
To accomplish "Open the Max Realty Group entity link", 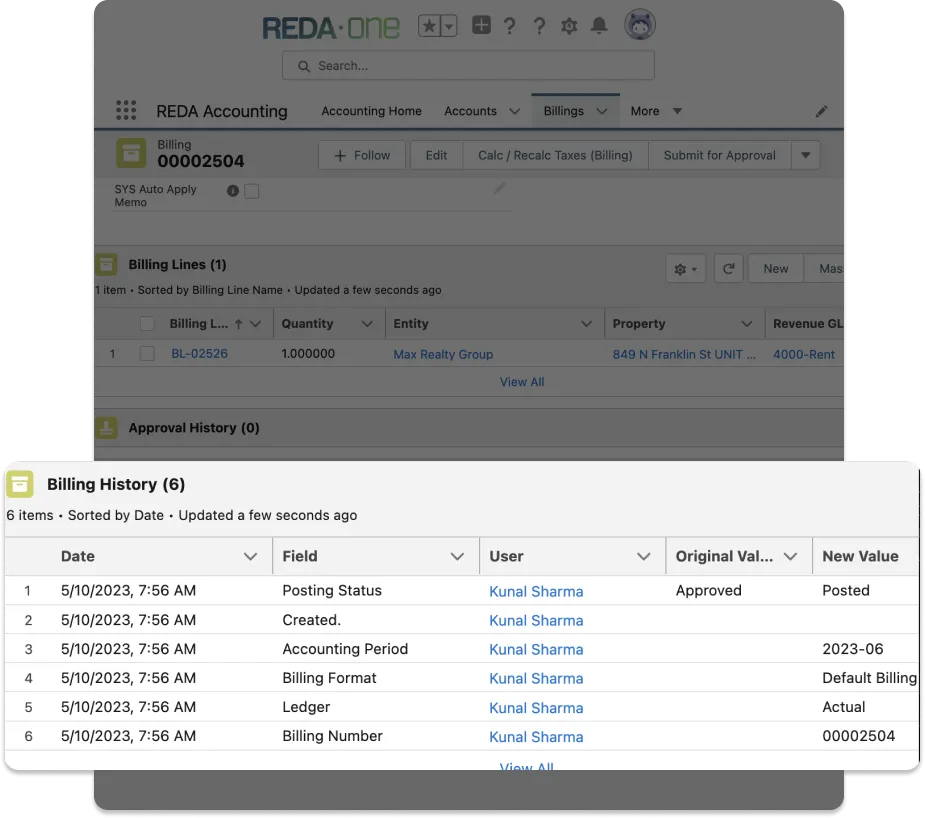I will (443, 354).
